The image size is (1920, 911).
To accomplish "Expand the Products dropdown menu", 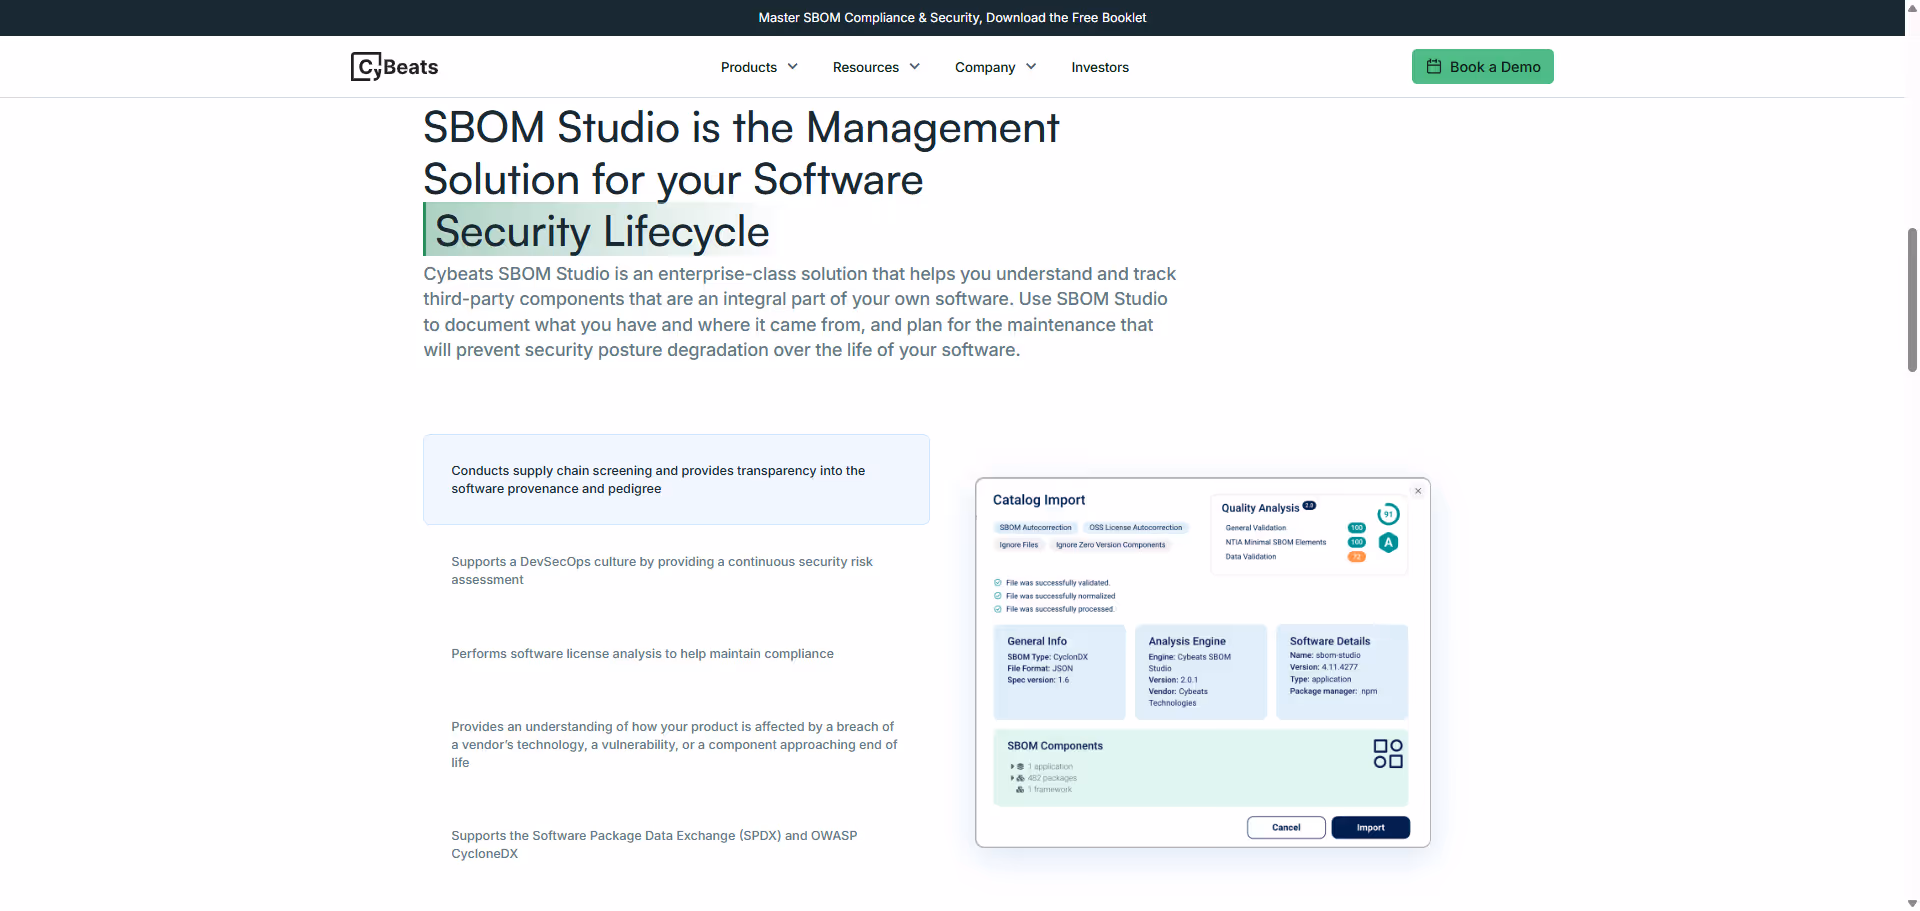I will (x=759, y=67).
